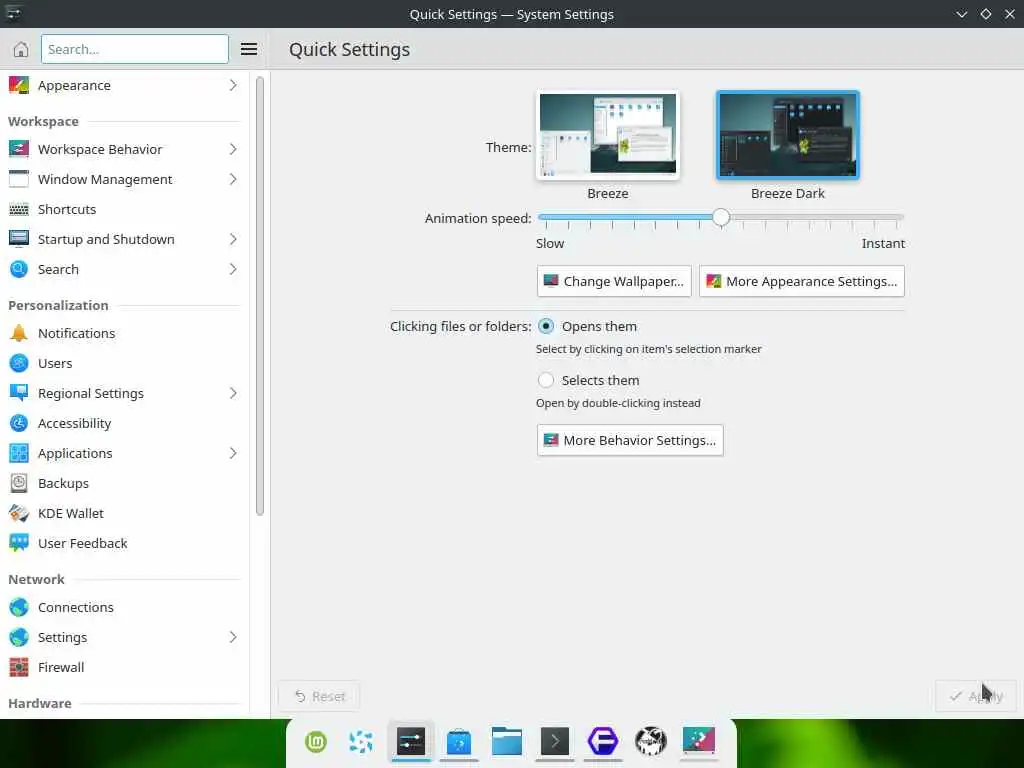
Task: Select the Selects them radio button
Action: [x=546, y=380]
